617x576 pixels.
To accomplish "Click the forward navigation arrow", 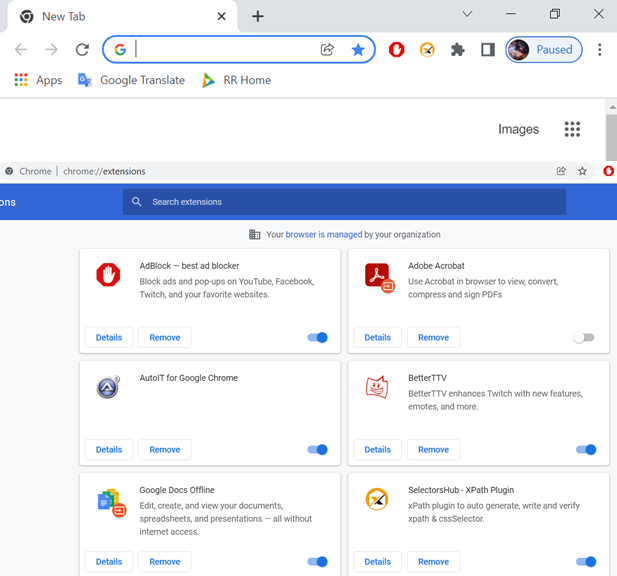I will 52,50.
